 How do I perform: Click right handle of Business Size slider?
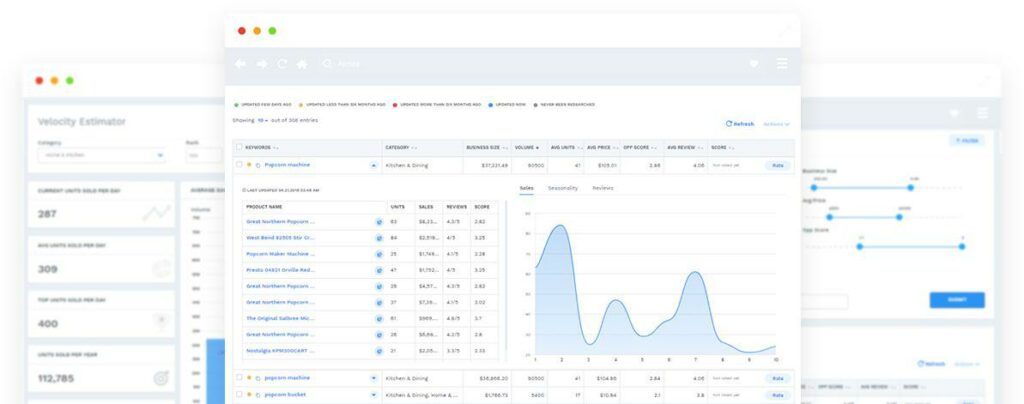coord(910,187)
